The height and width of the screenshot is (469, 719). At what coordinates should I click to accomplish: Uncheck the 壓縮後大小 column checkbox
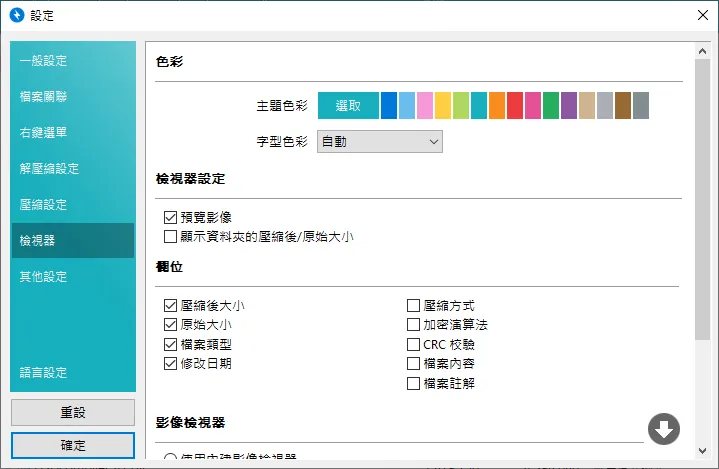point(170,305)
